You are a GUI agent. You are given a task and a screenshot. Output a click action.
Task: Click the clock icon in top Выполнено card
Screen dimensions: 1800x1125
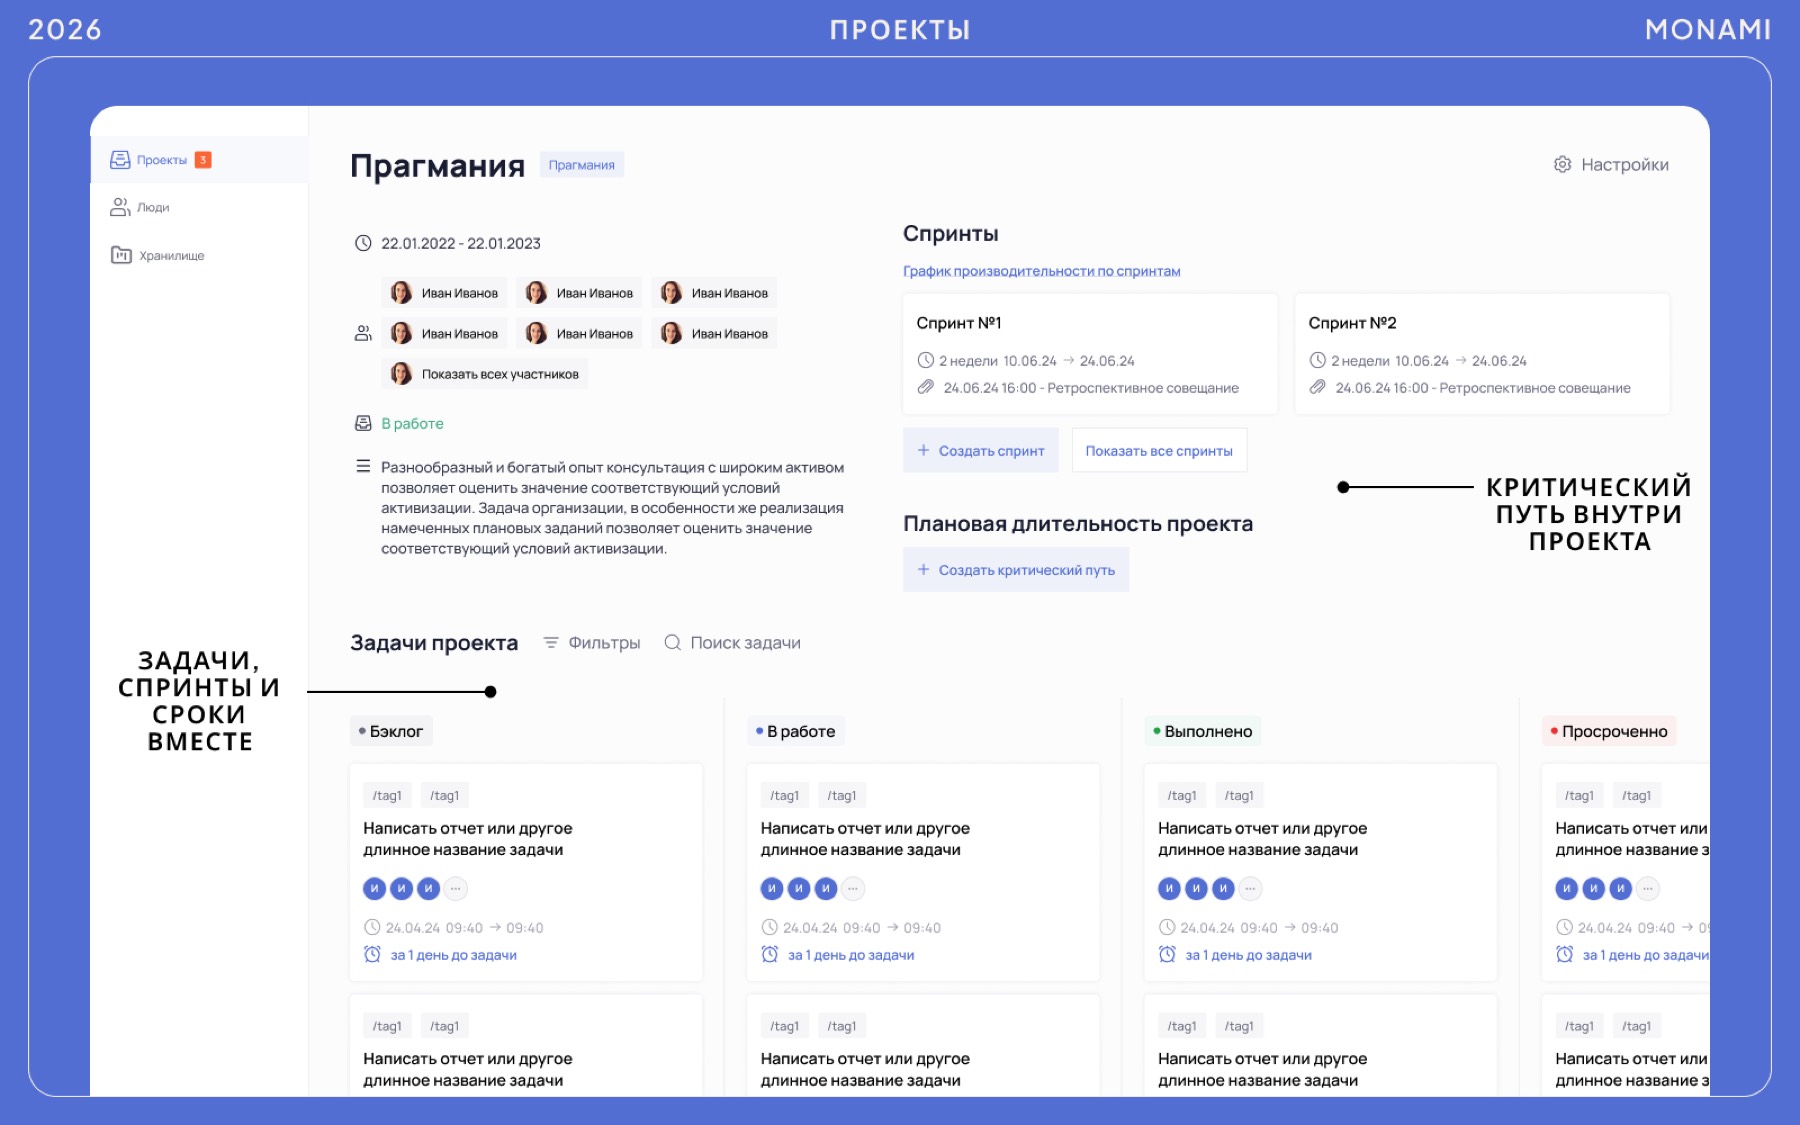click(1167, 927)
